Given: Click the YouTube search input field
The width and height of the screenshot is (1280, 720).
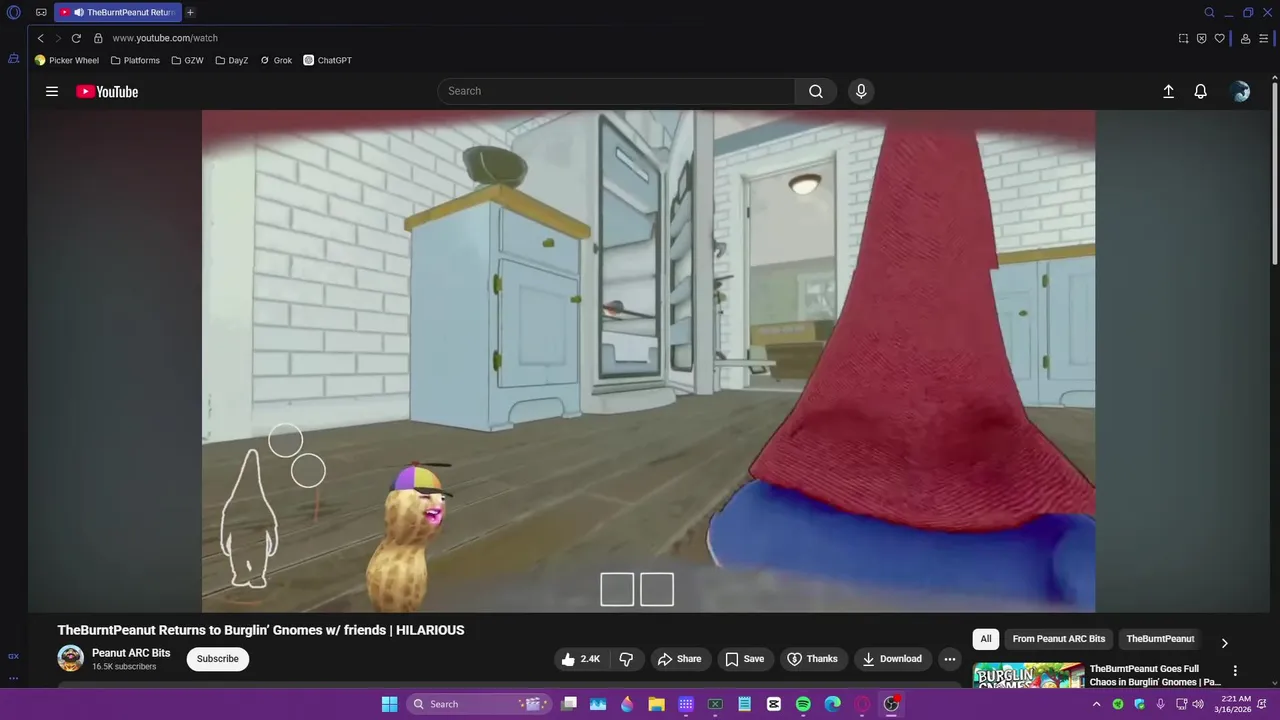Looking at the screenshot, I should 616,91.
